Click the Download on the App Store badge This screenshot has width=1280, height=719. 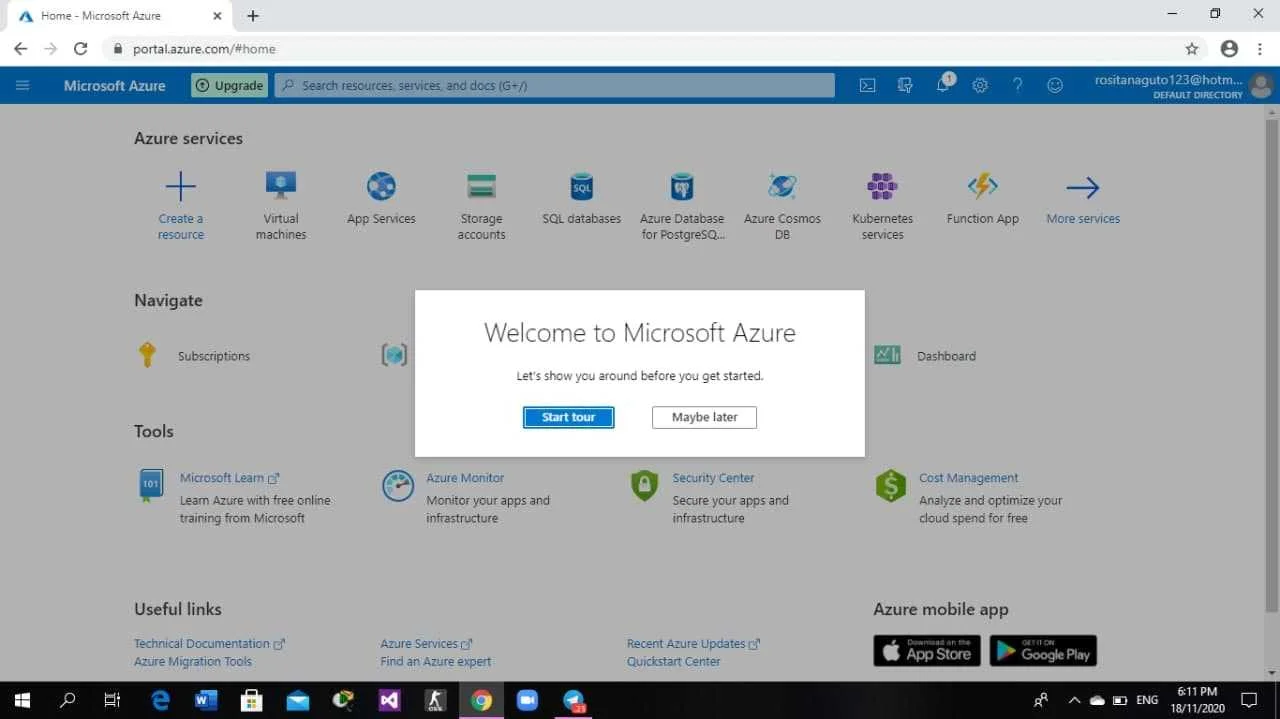pos(927,651)
